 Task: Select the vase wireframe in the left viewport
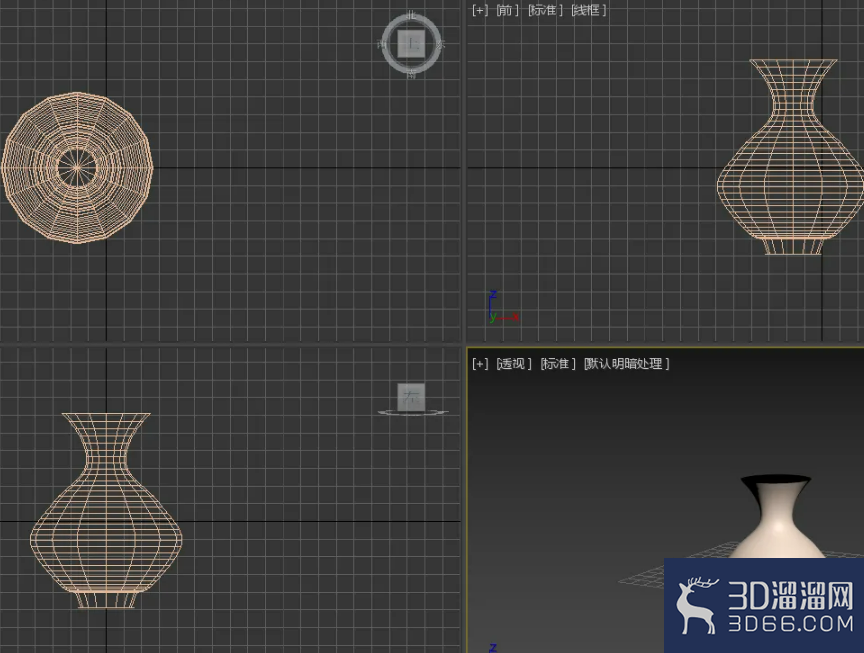(106, 511)
